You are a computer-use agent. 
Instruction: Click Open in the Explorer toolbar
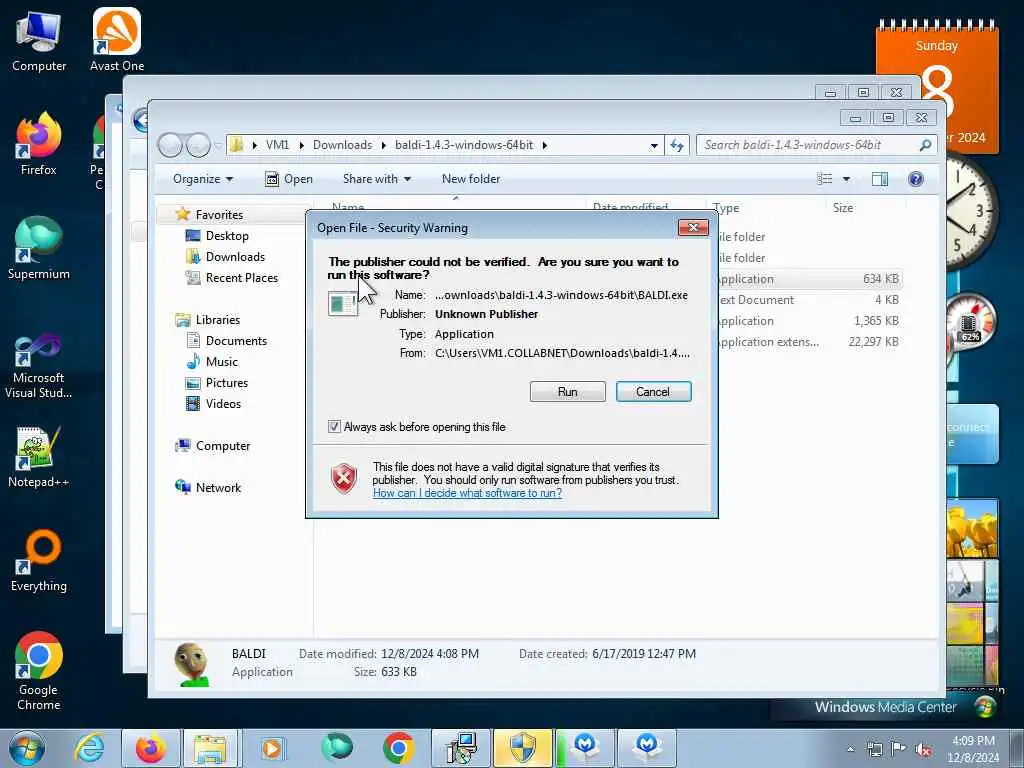289,179
